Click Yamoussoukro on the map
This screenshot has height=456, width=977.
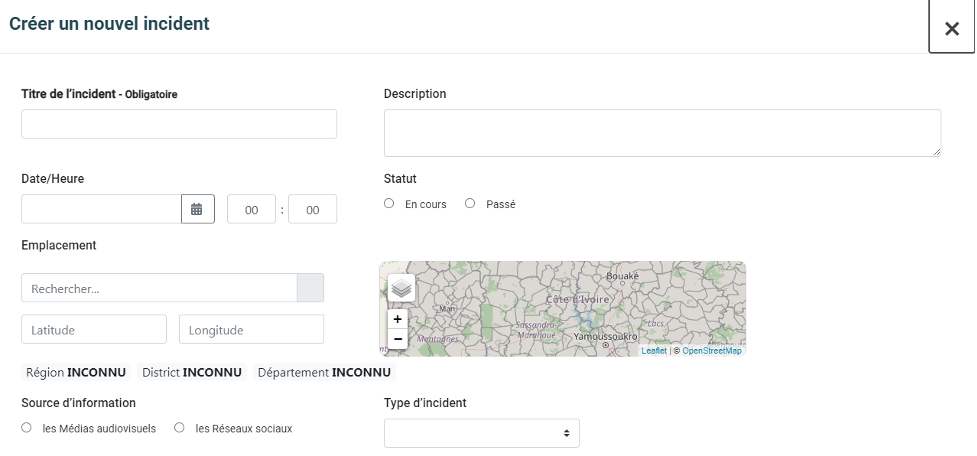pos(606,337)
